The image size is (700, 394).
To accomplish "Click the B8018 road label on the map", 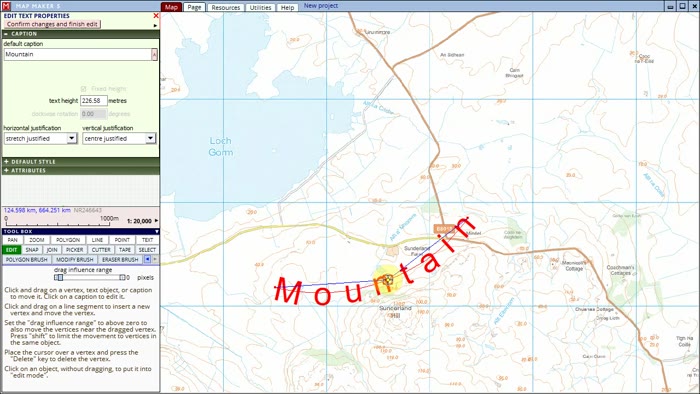I will click(445, 229).
